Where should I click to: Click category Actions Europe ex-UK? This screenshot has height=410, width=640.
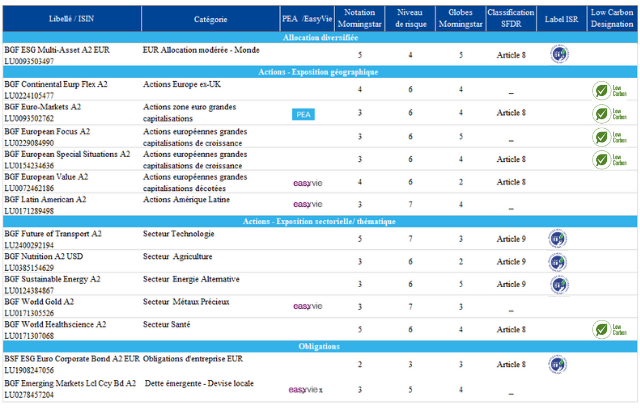click(x=182, y=84)
